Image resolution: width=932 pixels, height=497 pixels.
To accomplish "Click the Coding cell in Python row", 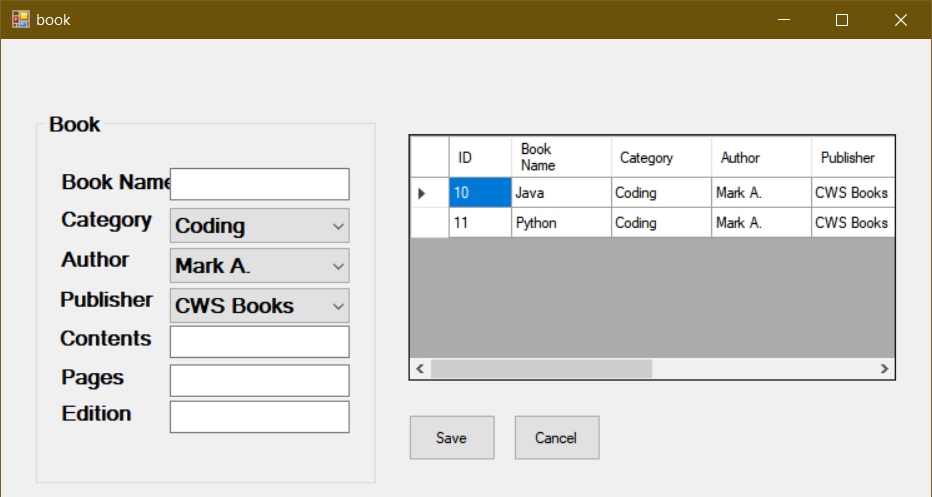I will [661, 223].
